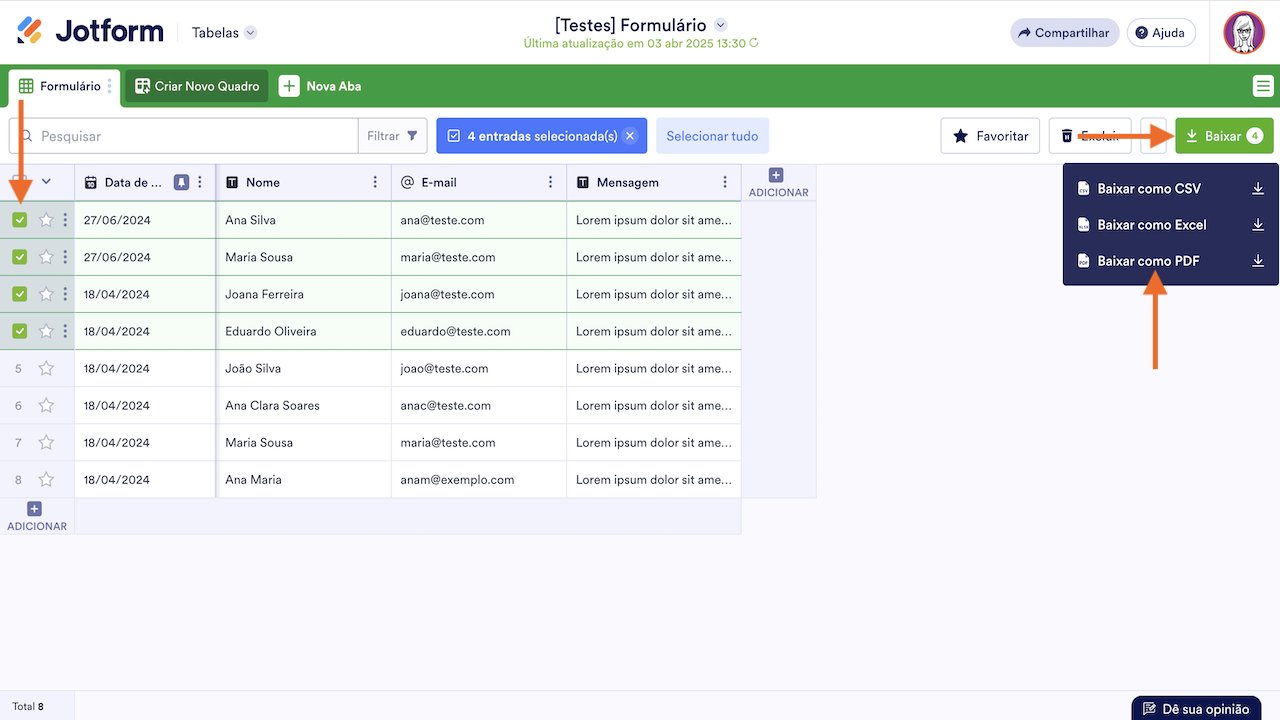Clear the 4 selected entries with X
Viewport: 1280px width, 720px height.
[x=629, y=136]
